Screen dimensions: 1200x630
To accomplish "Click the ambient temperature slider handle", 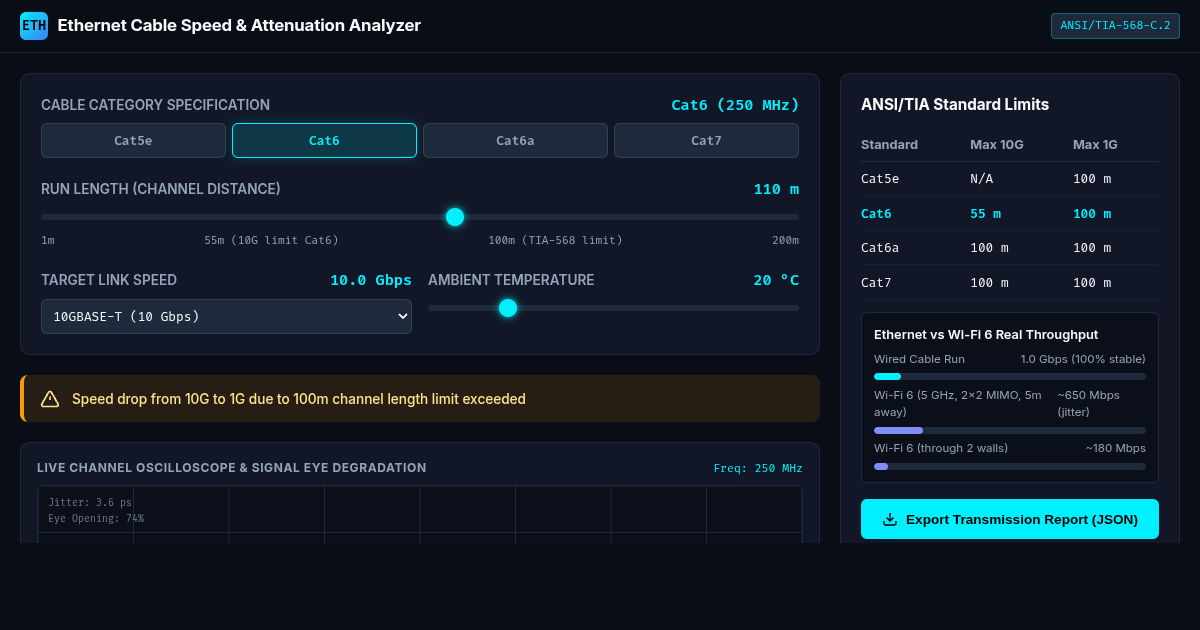I will (508, 308).
